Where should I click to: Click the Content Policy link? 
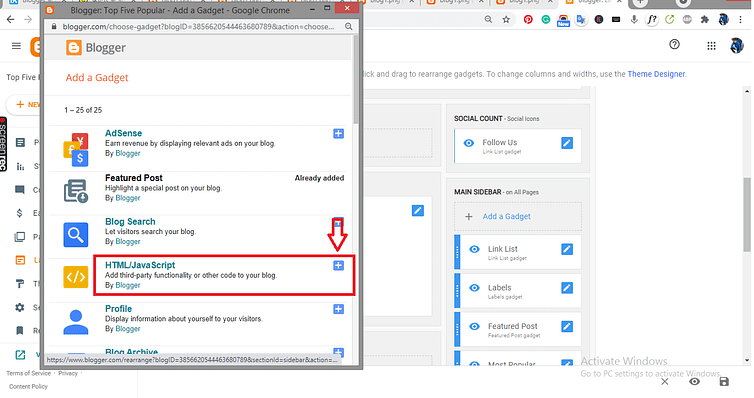(28, 386)
